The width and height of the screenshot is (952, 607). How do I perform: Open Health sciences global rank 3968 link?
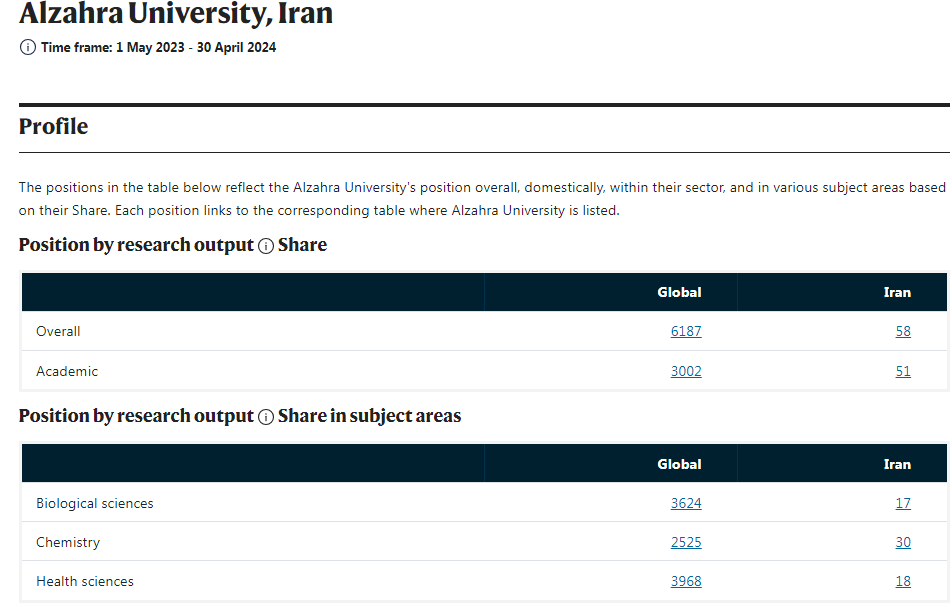[x=686, y=582]
